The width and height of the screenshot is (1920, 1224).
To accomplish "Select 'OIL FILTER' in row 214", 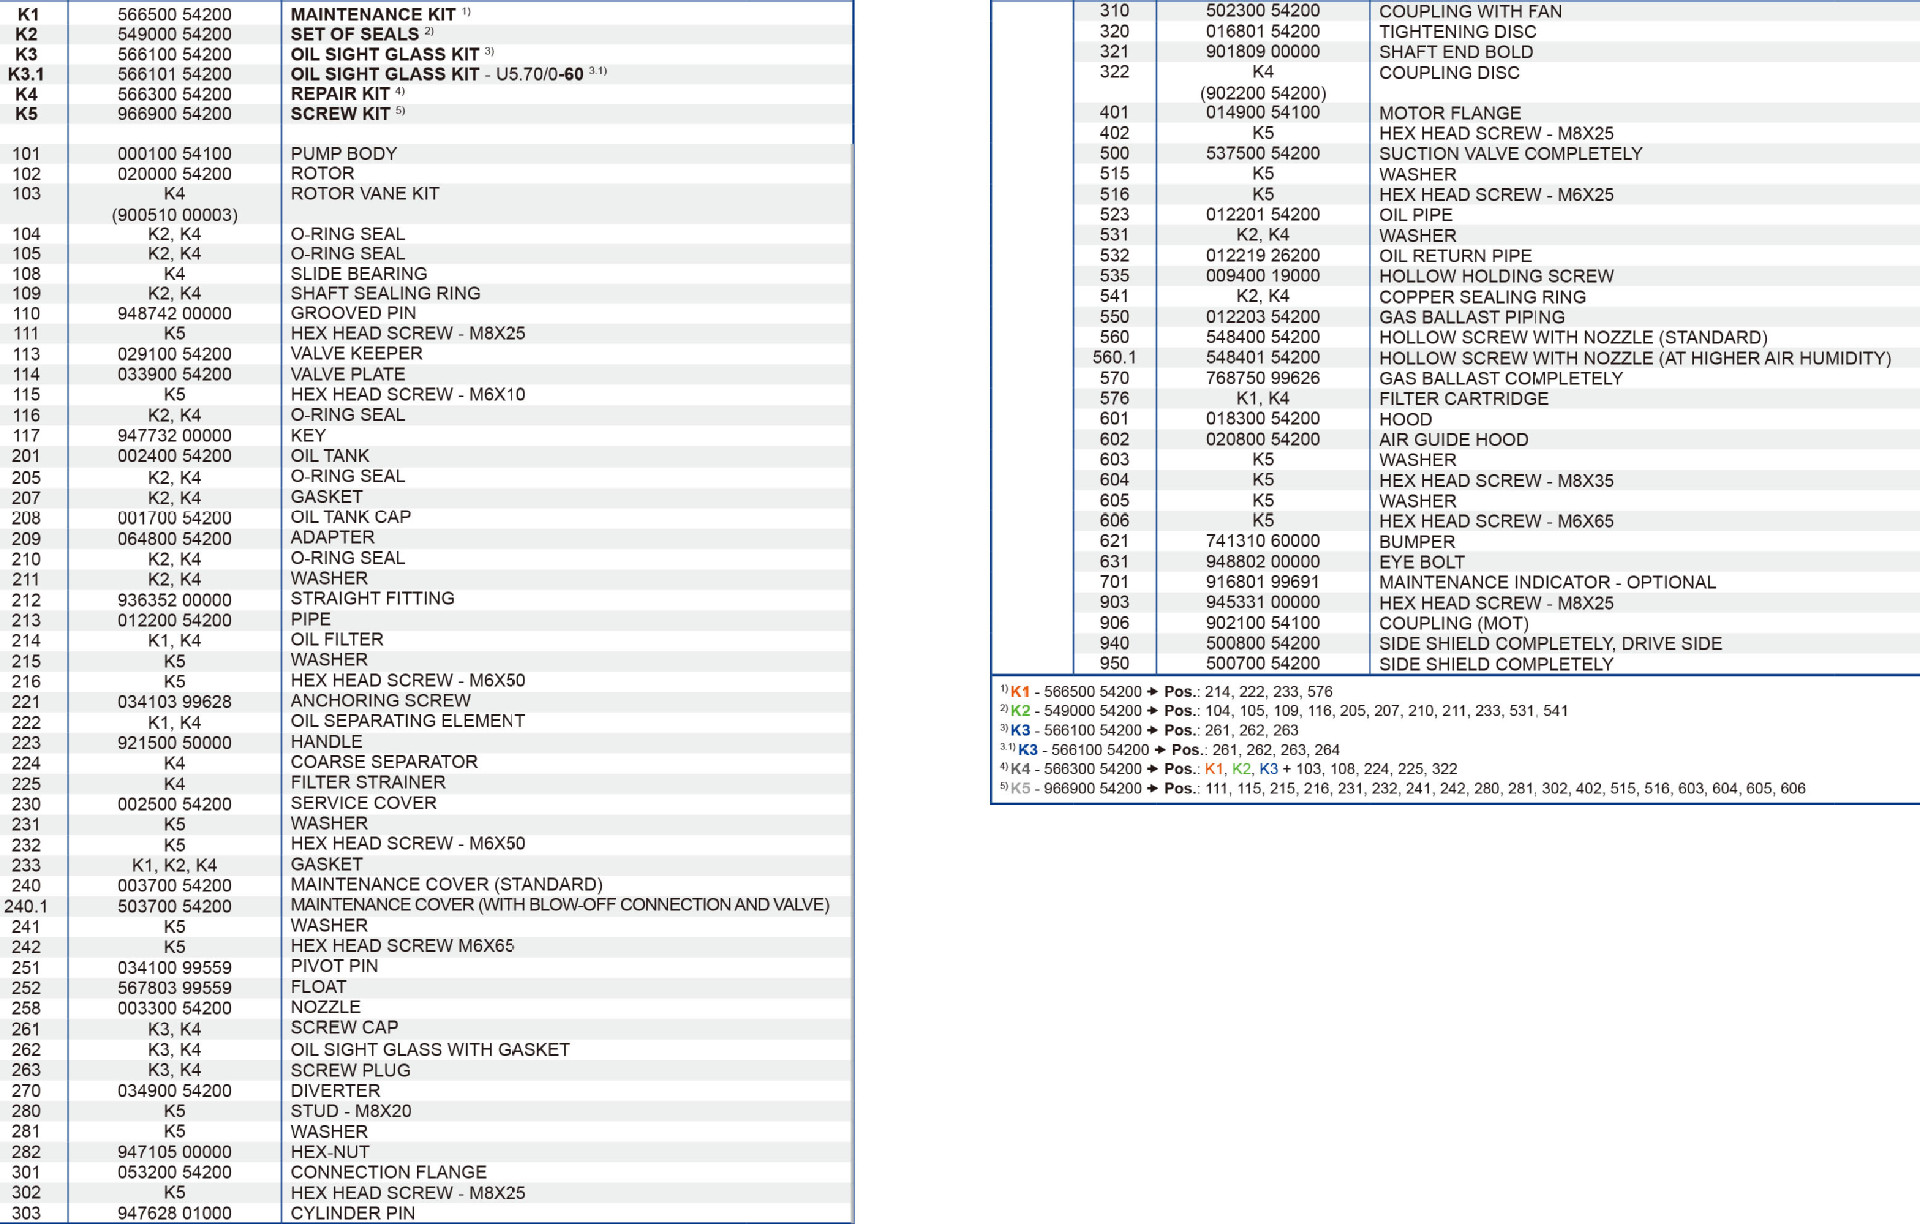I will 337,640.
